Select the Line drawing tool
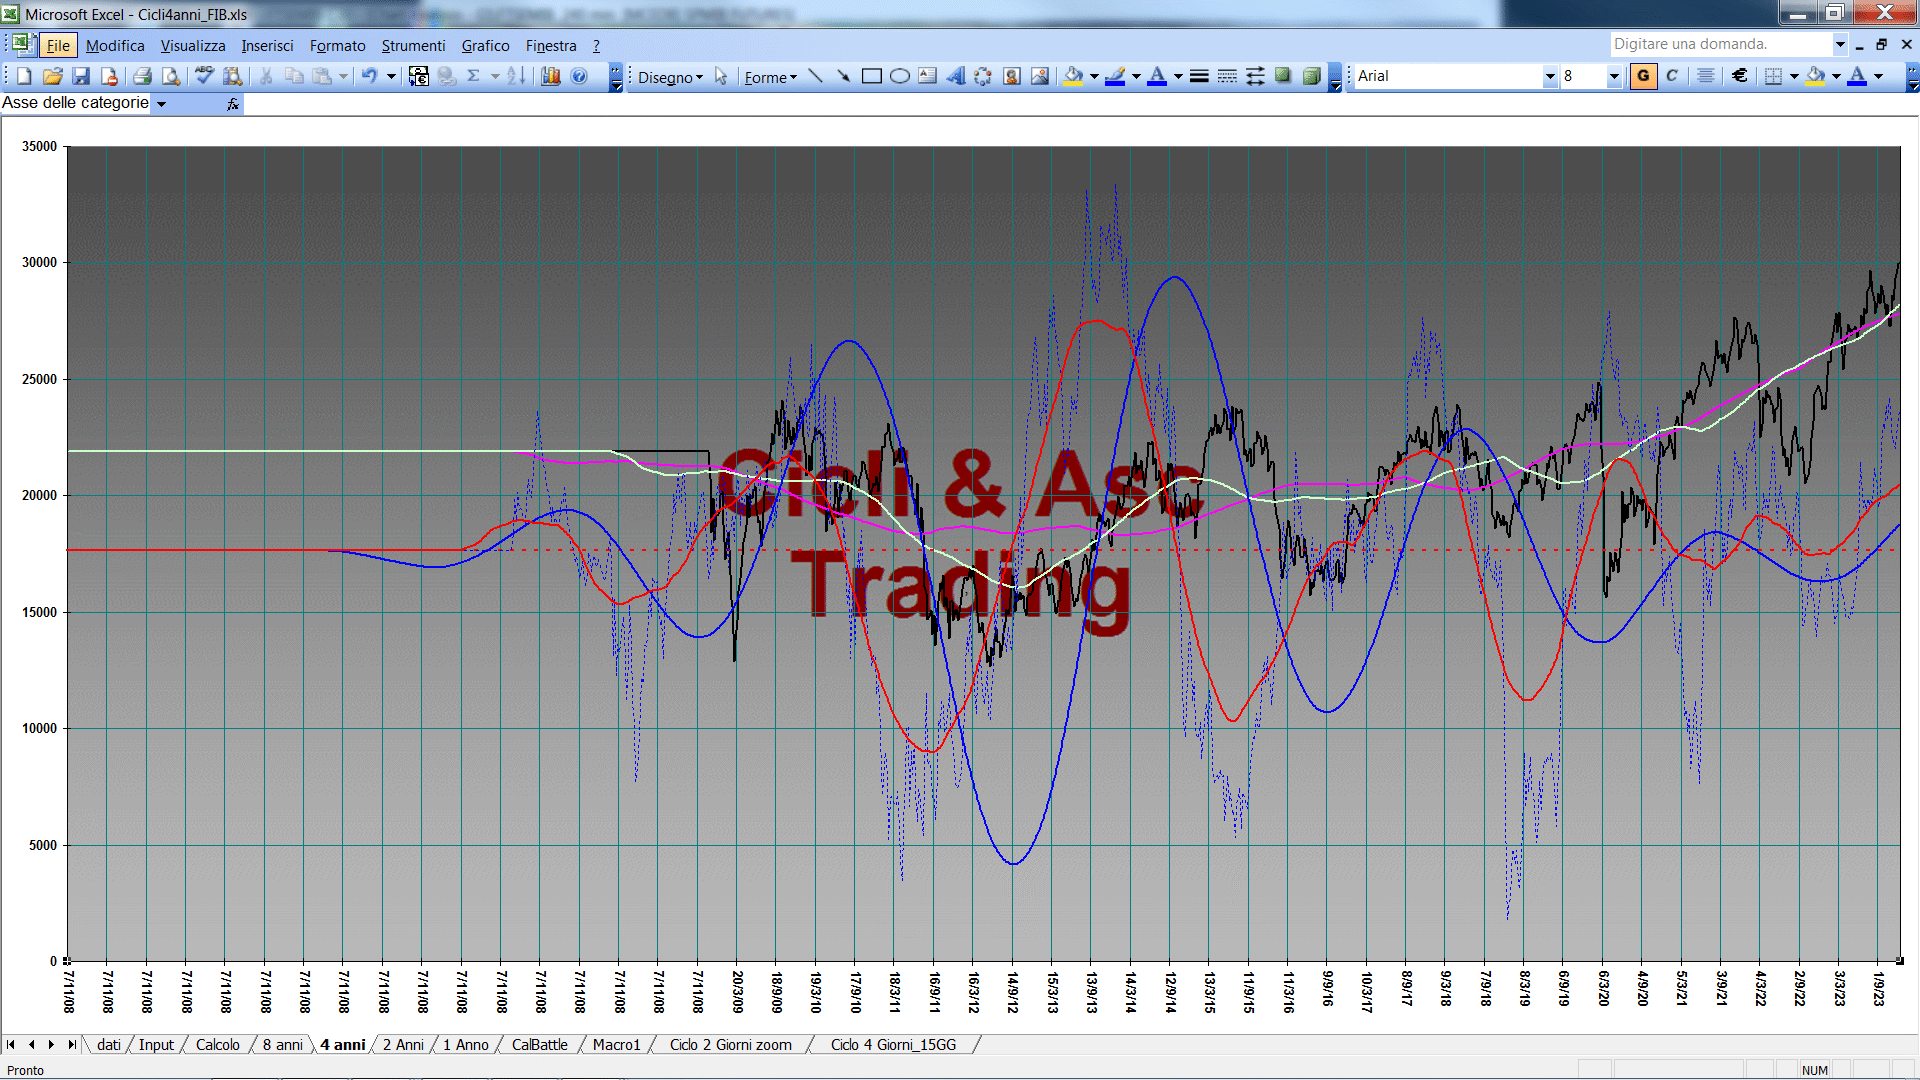Image resolution: width=1920 pixels, height=1080 pixels. 815,76
